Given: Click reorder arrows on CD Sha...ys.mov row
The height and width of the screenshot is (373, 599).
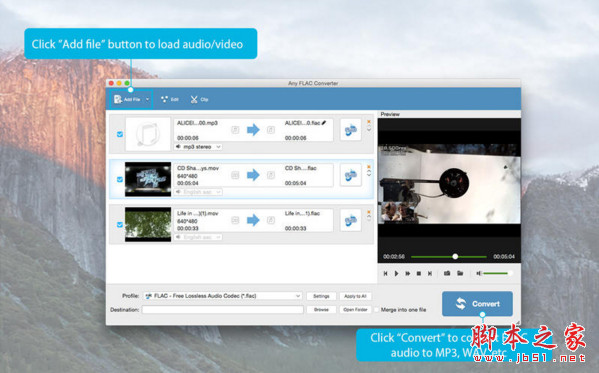Looking at the screenshot, I should point(369,174).
